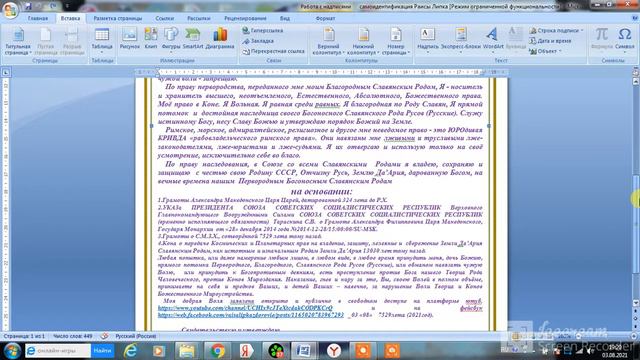Switch to the Вставка tab

point(70,18)
